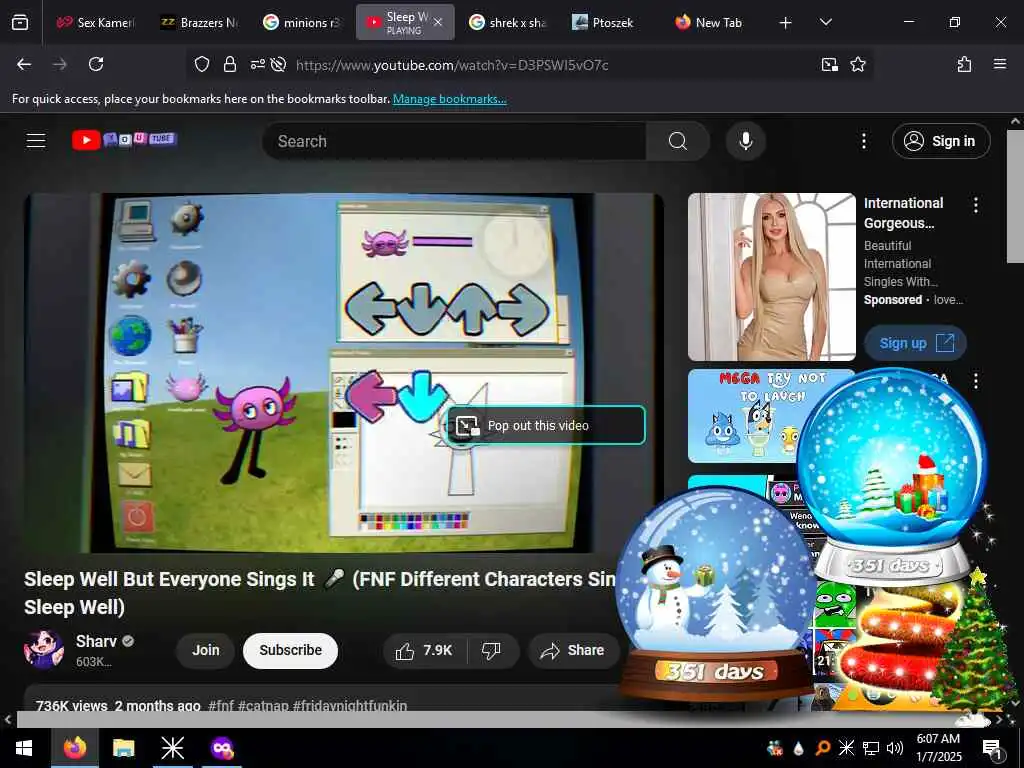Open the International Gorgeous sponsored thumbnail

[x=771, y=276]
